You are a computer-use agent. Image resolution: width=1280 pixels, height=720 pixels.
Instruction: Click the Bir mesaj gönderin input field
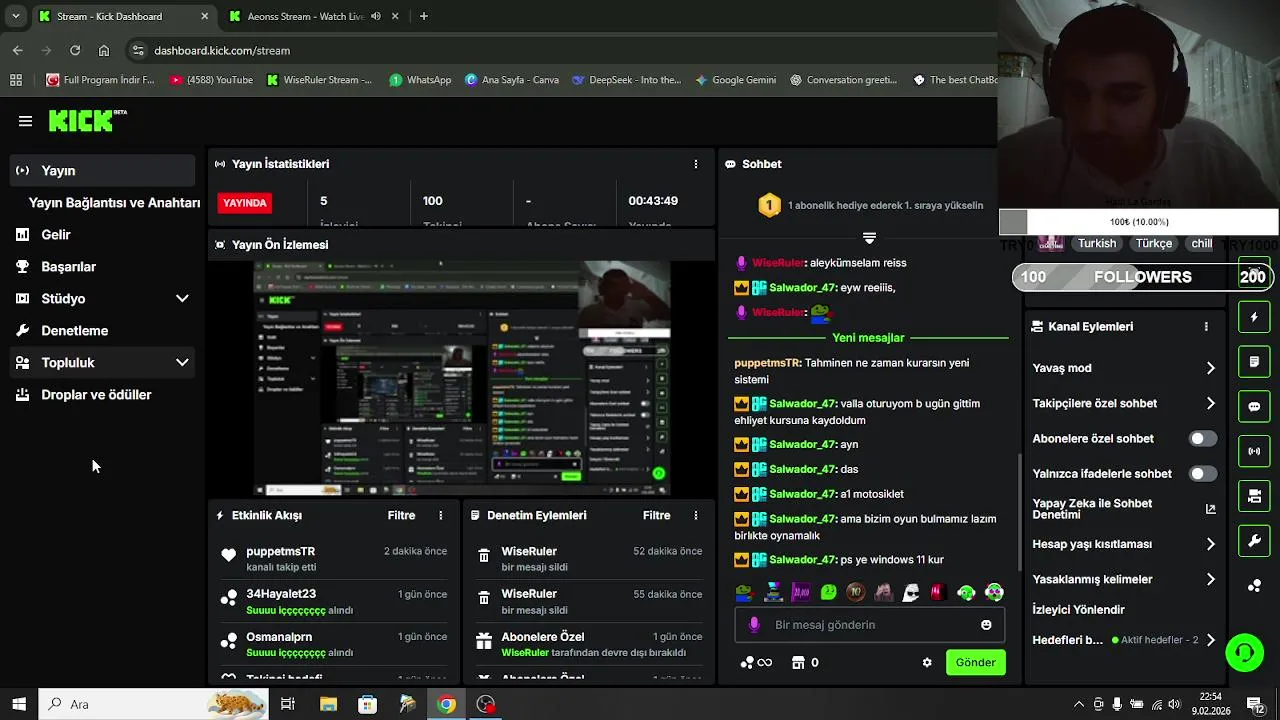(x=870, y=624)
